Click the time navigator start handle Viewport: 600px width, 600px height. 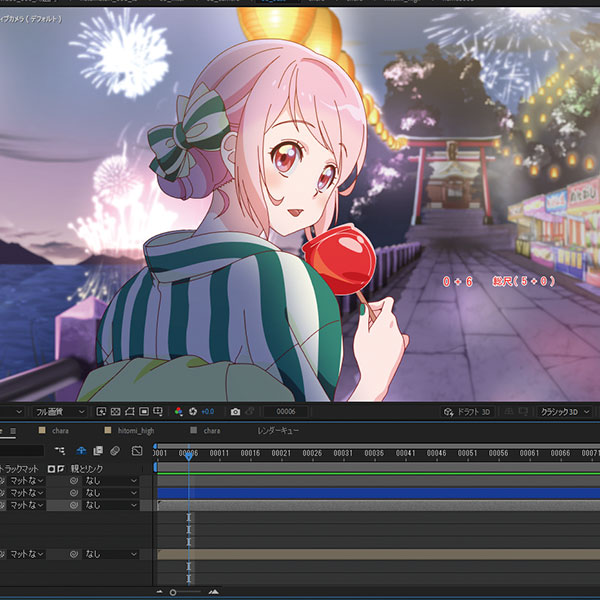pos(155,446)
